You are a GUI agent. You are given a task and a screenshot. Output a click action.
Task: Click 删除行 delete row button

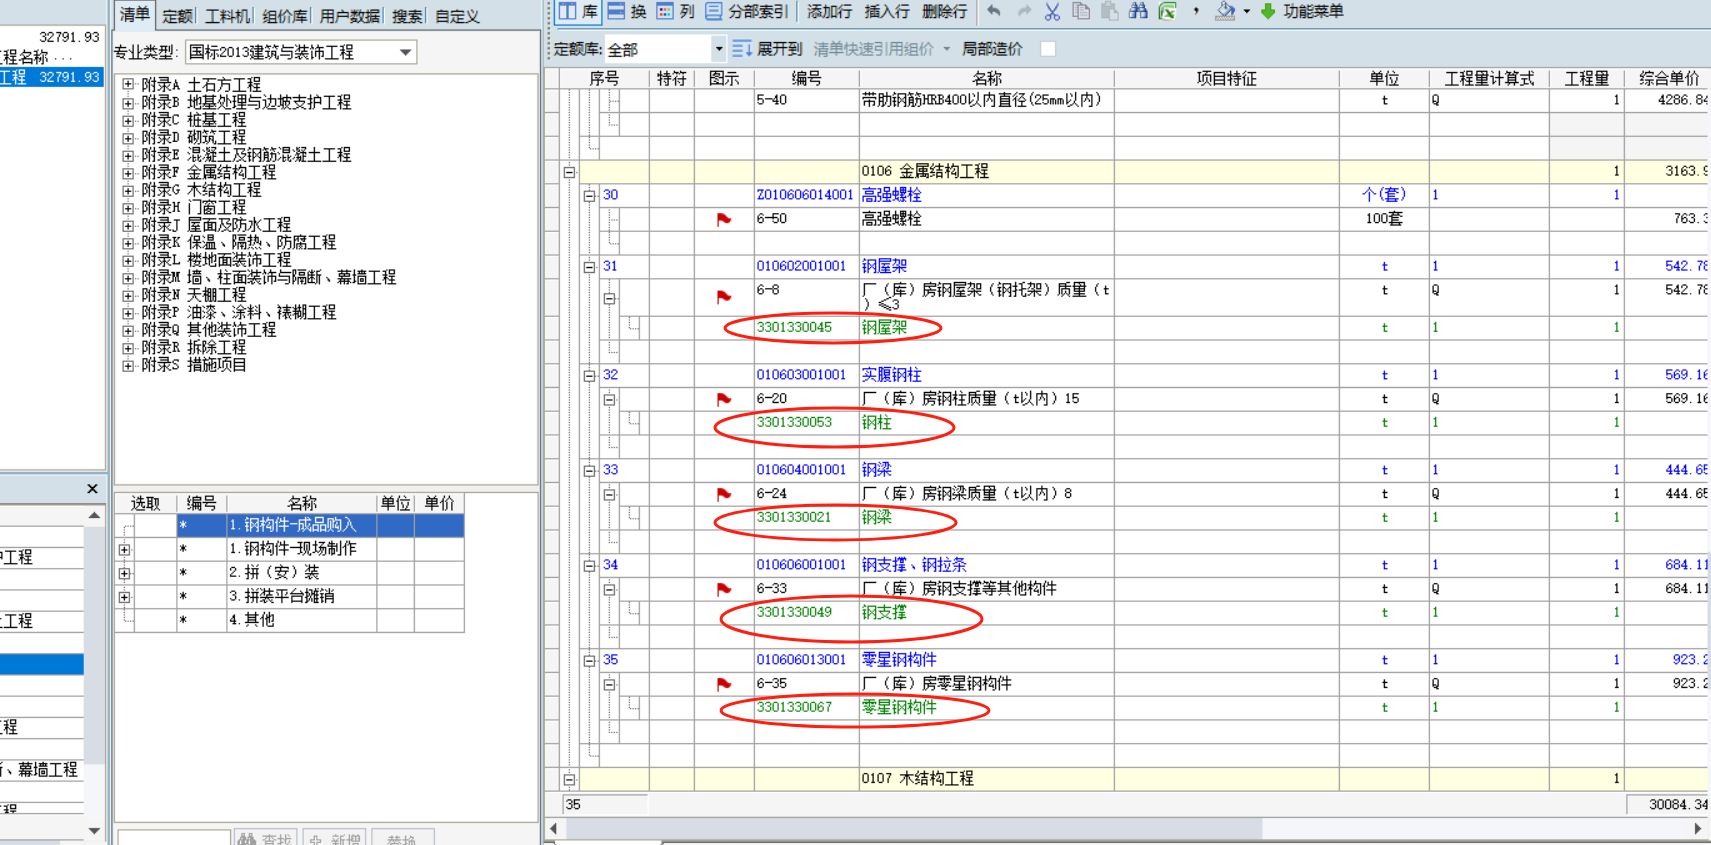(944, 12)
